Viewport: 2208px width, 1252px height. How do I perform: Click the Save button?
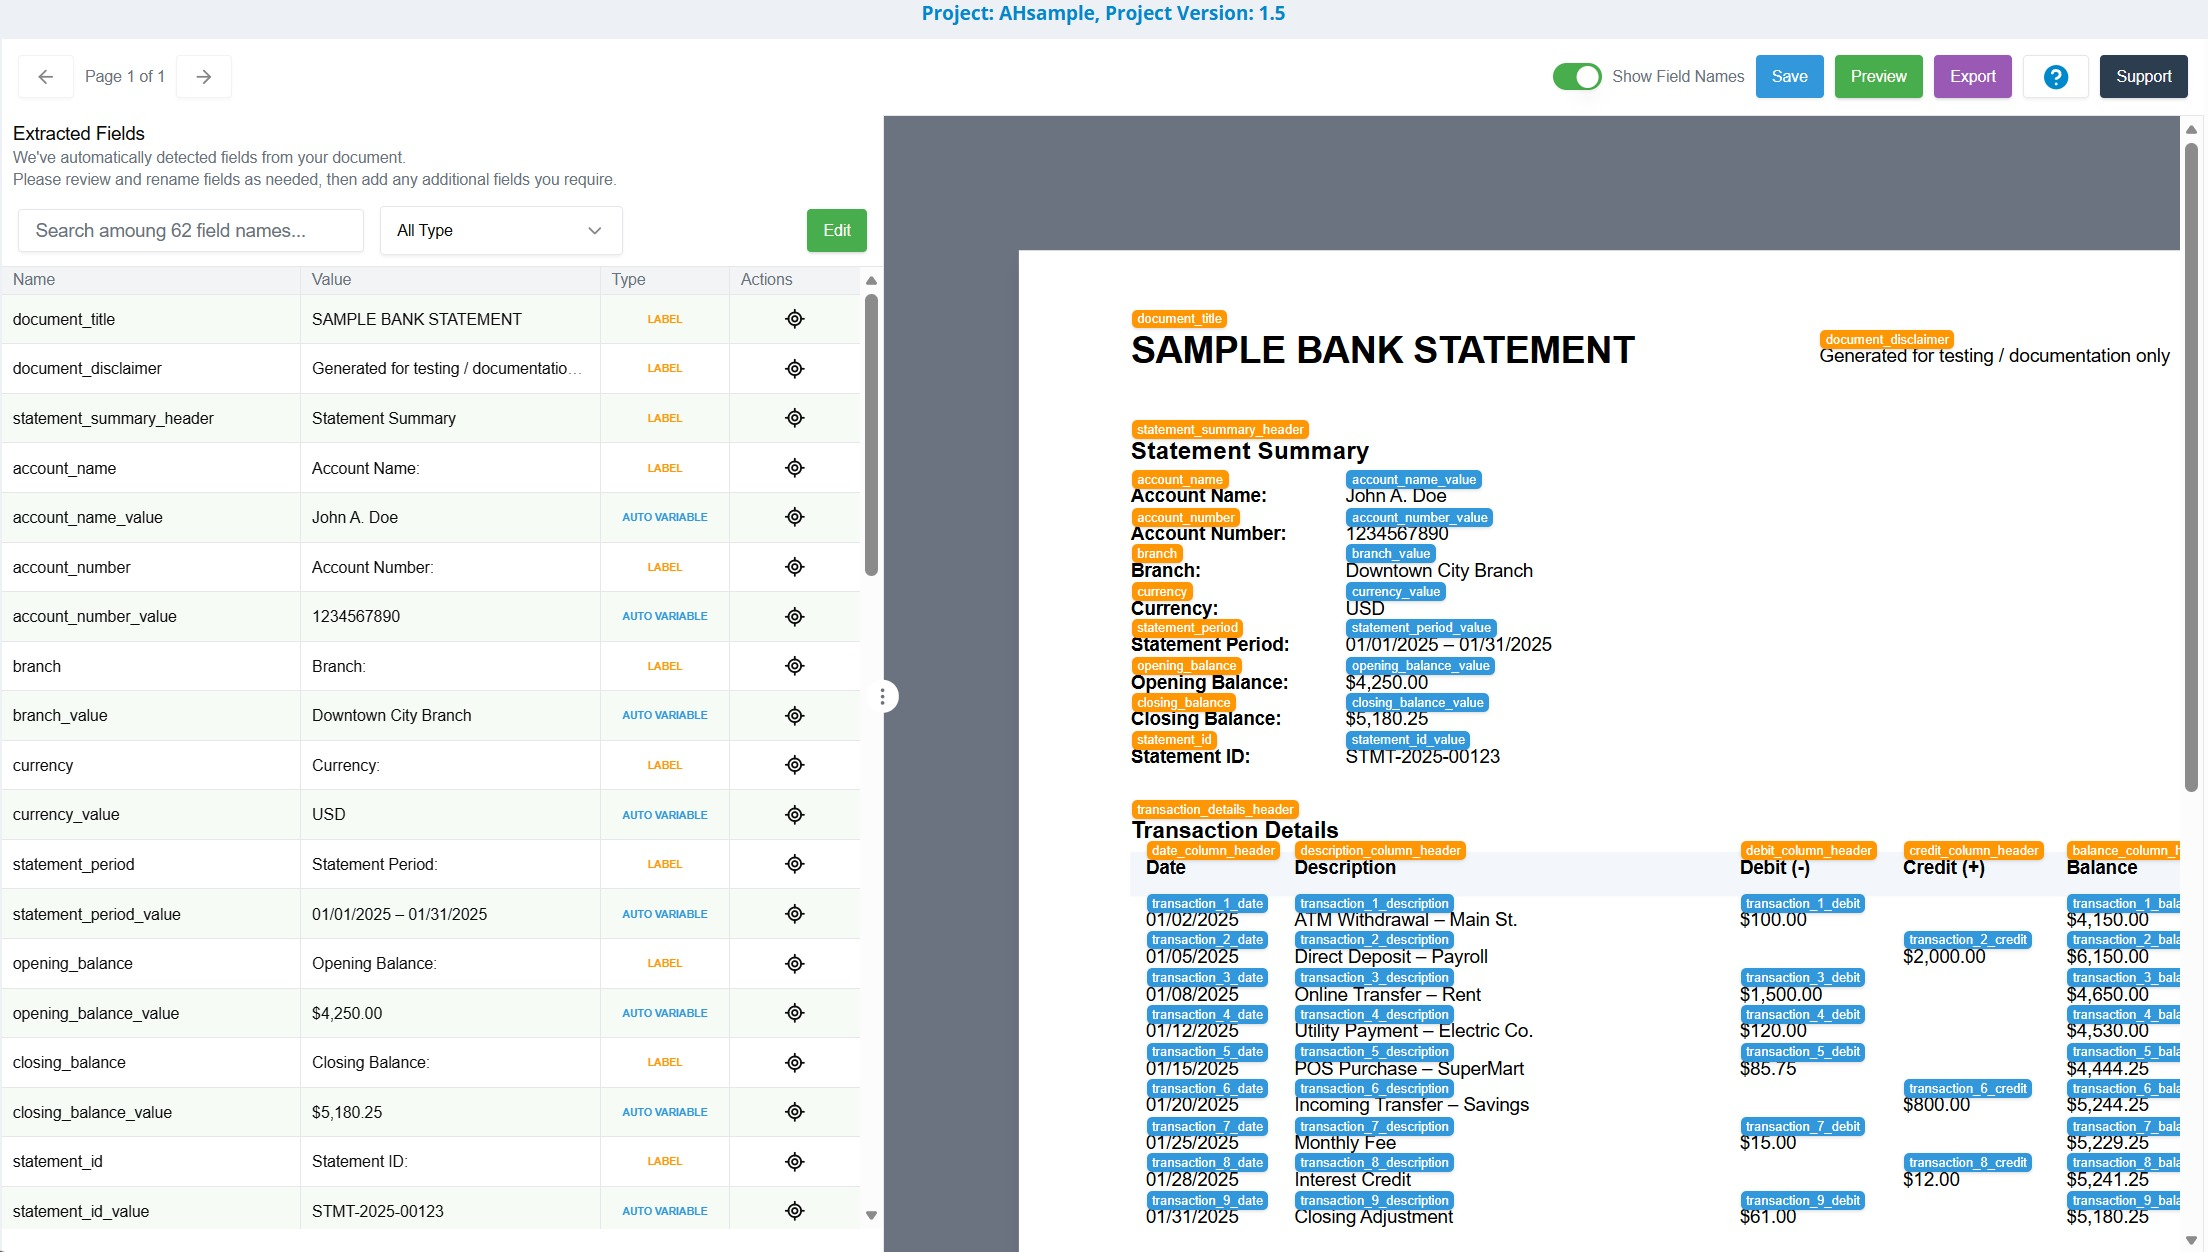(x=1789, y=77)
